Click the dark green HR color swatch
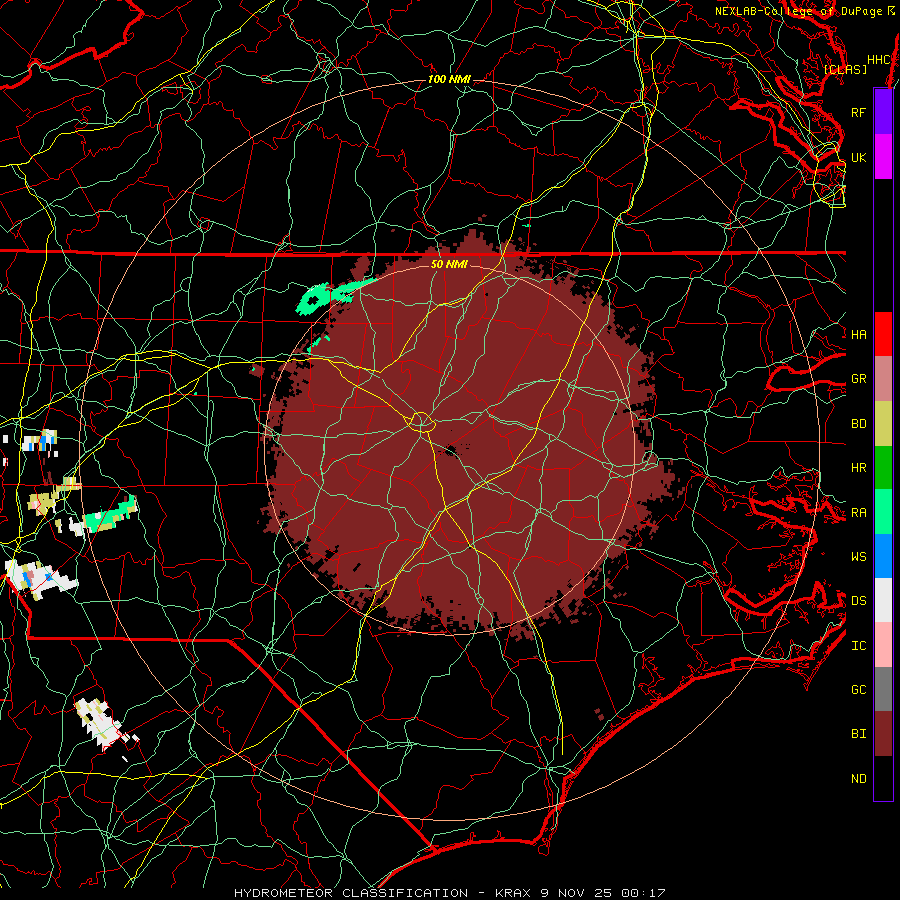 pyautogui.click(x=883, y=468)
